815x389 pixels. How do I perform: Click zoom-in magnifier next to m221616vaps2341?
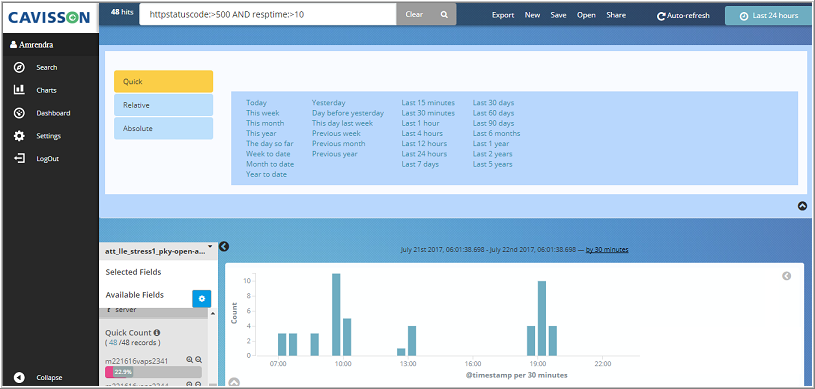click(x=189, y=360)
